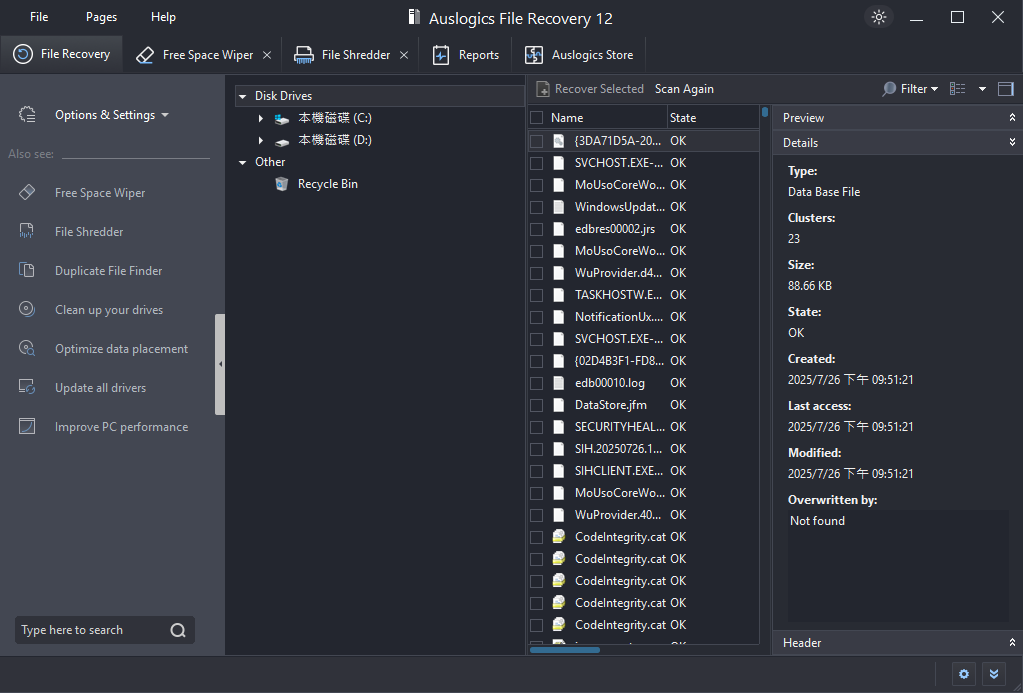Click the File Recovery tab icon
This screenshot has width=1023, height=693.
23,54
